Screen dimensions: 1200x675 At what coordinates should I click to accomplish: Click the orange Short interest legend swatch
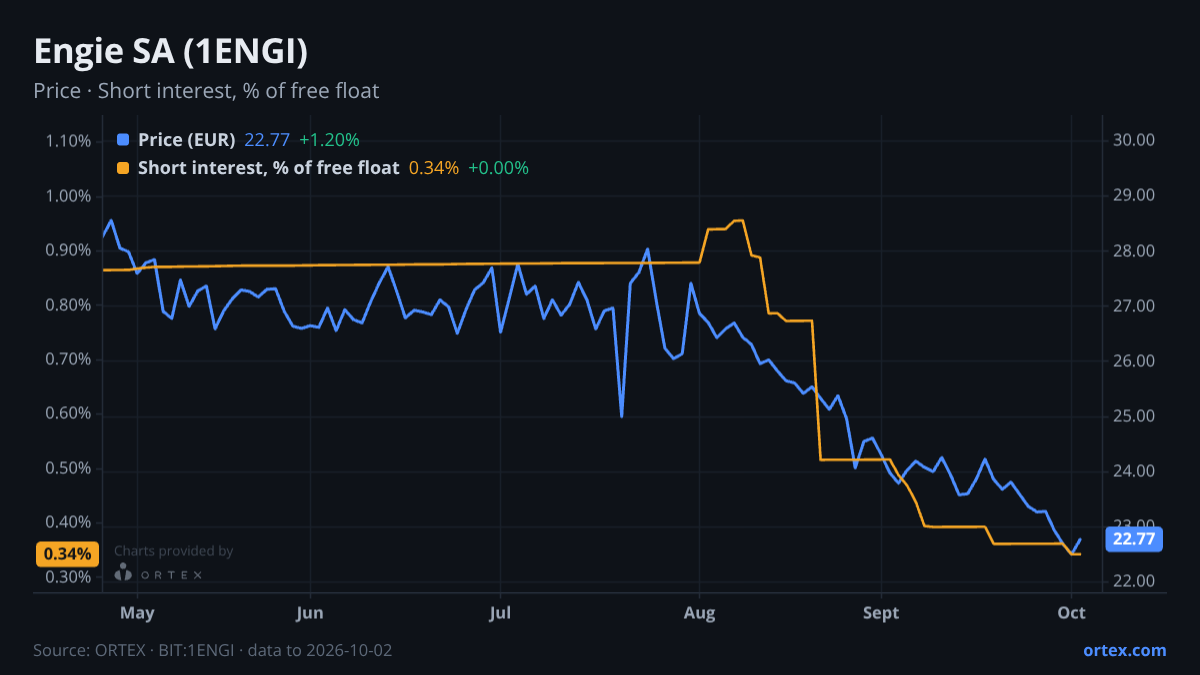coord(123,168)
